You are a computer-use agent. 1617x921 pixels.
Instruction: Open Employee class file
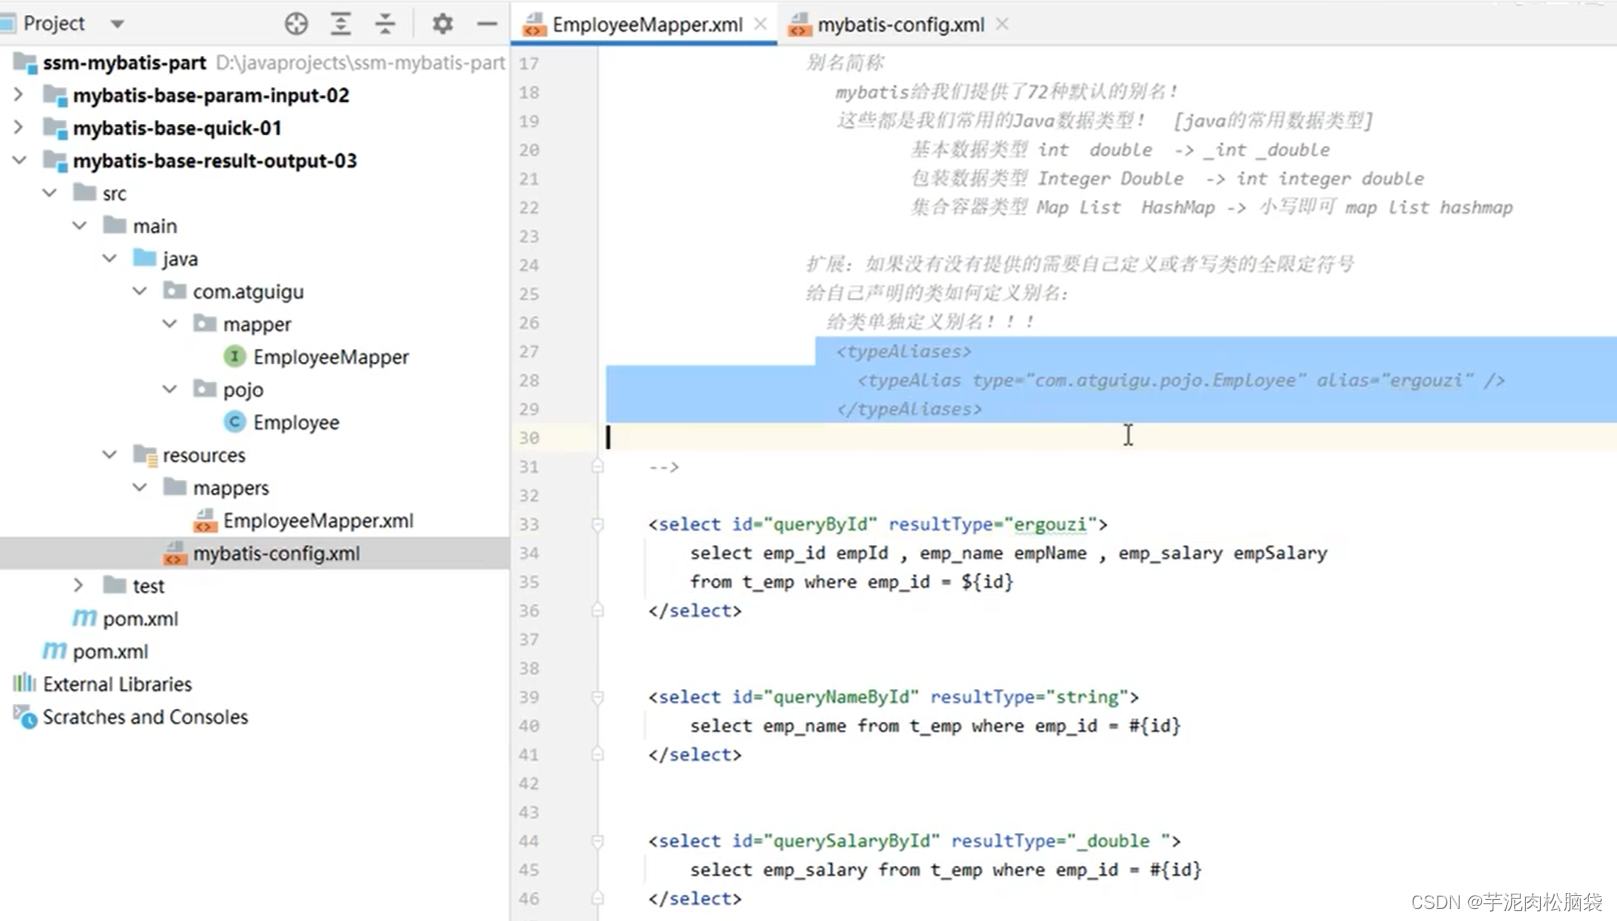coord(296,422)
